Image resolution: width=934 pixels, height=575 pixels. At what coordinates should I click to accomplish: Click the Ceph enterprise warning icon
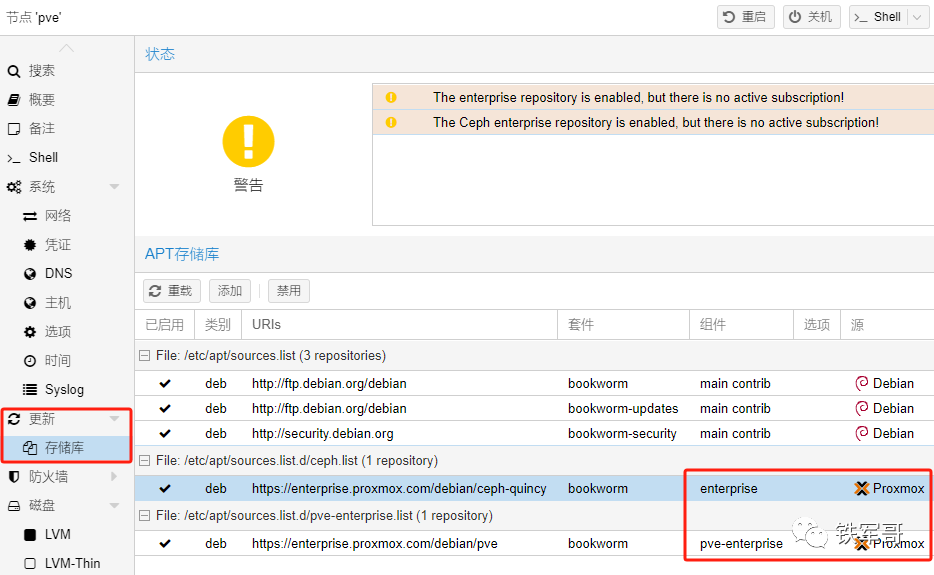(391, 122)
